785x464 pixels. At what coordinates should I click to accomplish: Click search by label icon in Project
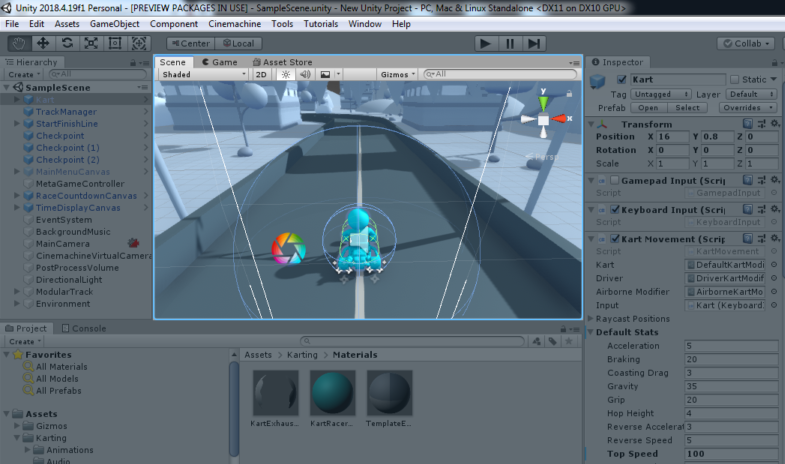click(x=553, y=341)
